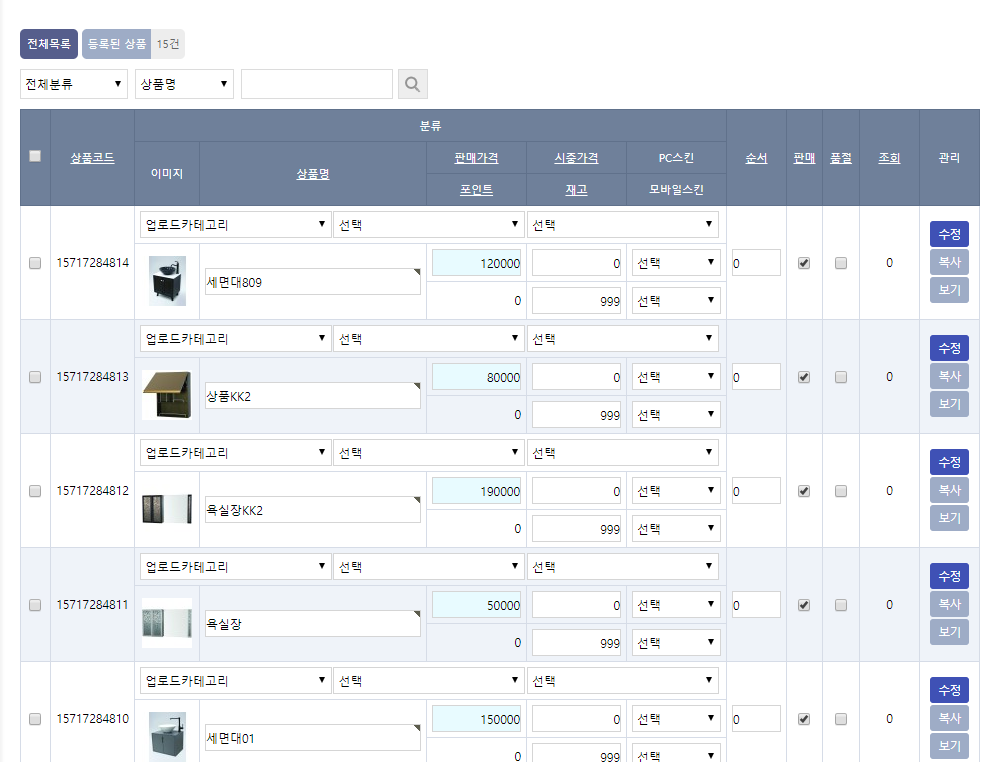Click the 수정 button for 세면대809
This screenshot has width=996, height=762.
click(x=948, y=233)
